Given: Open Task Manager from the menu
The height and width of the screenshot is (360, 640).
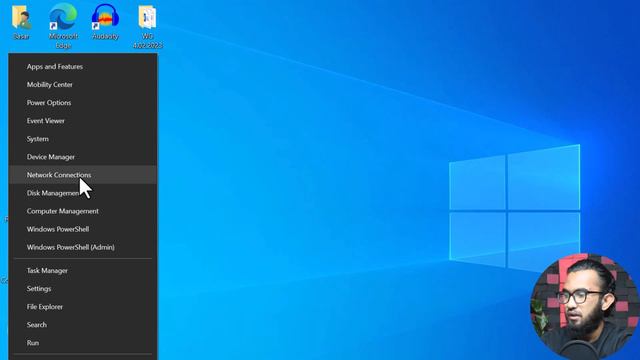Looking at the screenshot, I should pos(83,271).
